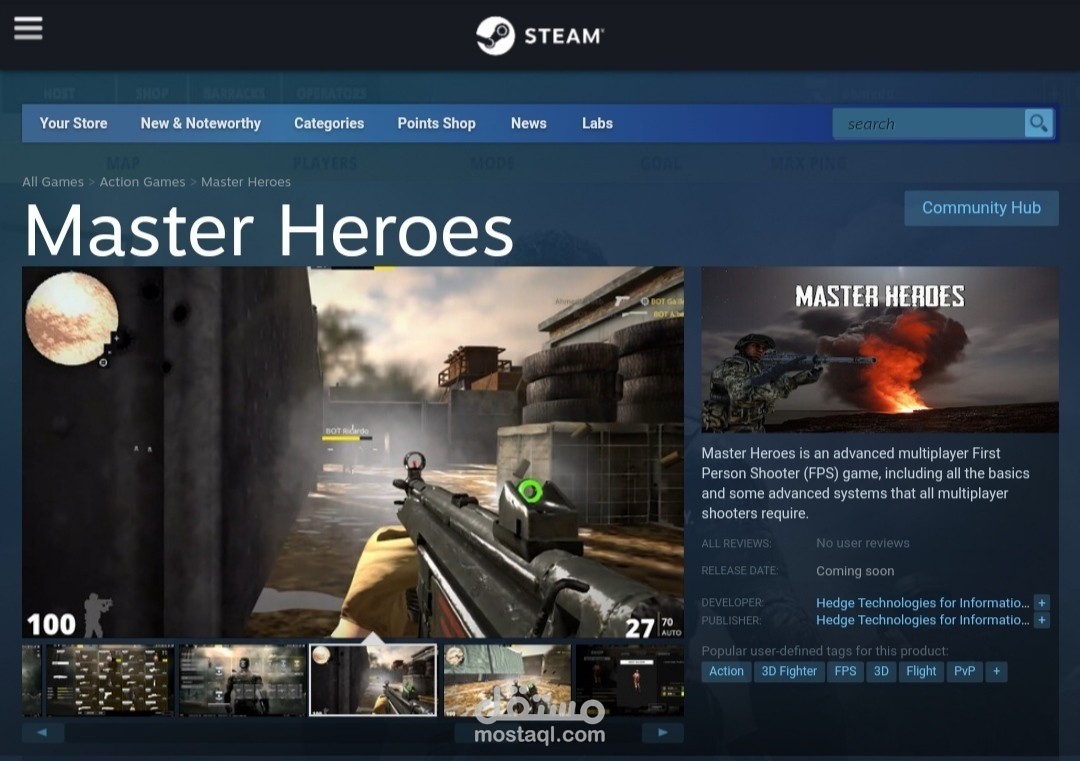Image resolution: width=1080 pixels, height=761 pixels.
Task: Select the highlighted gun gameplay thumbnail
Action: (x=373, y=680)
